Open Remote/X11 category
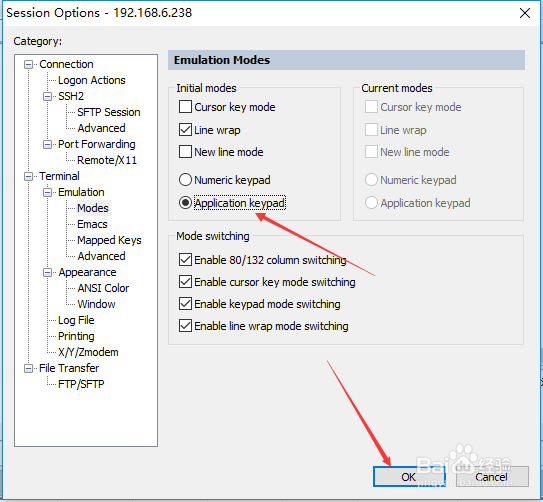The image size is (543, 502). (x=107, y=160)
